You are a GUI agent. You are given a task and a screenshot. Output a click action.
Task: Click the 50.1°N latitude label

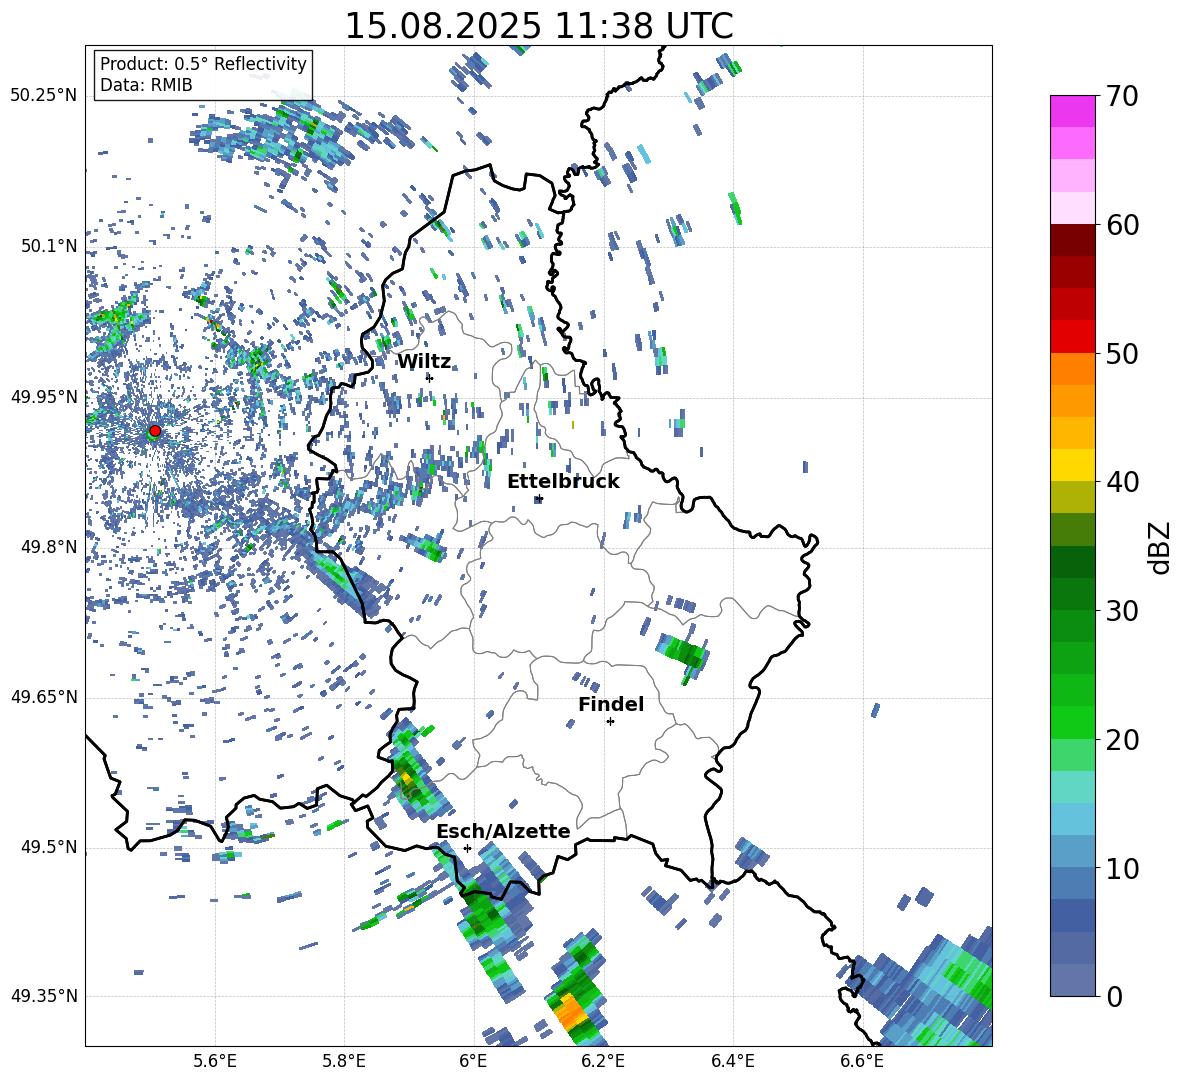49,246
